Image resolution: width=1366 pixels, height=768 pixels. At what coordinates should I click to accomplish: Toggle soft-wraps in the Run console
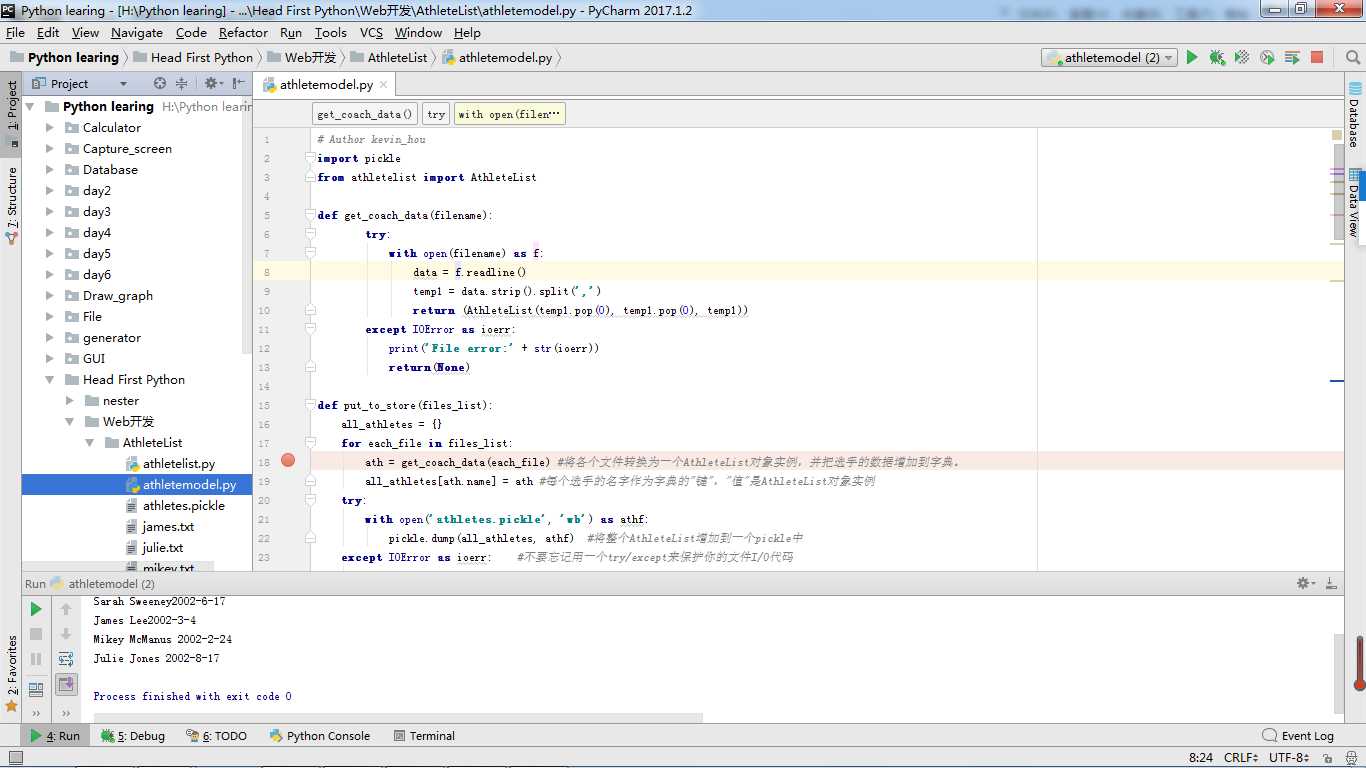pos(66,659)
